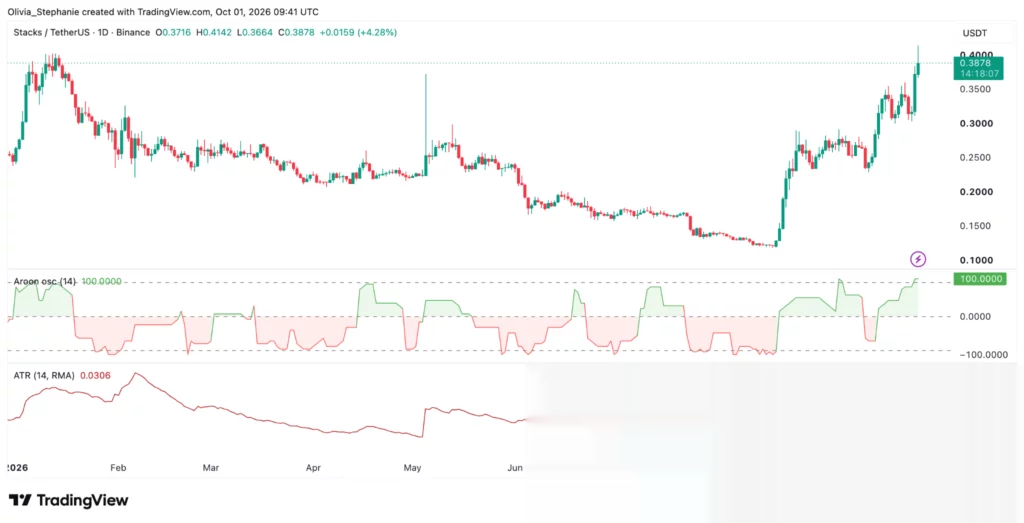Click the Apr label on time axis
The image size is (1024, 523).
click(313, 468)
